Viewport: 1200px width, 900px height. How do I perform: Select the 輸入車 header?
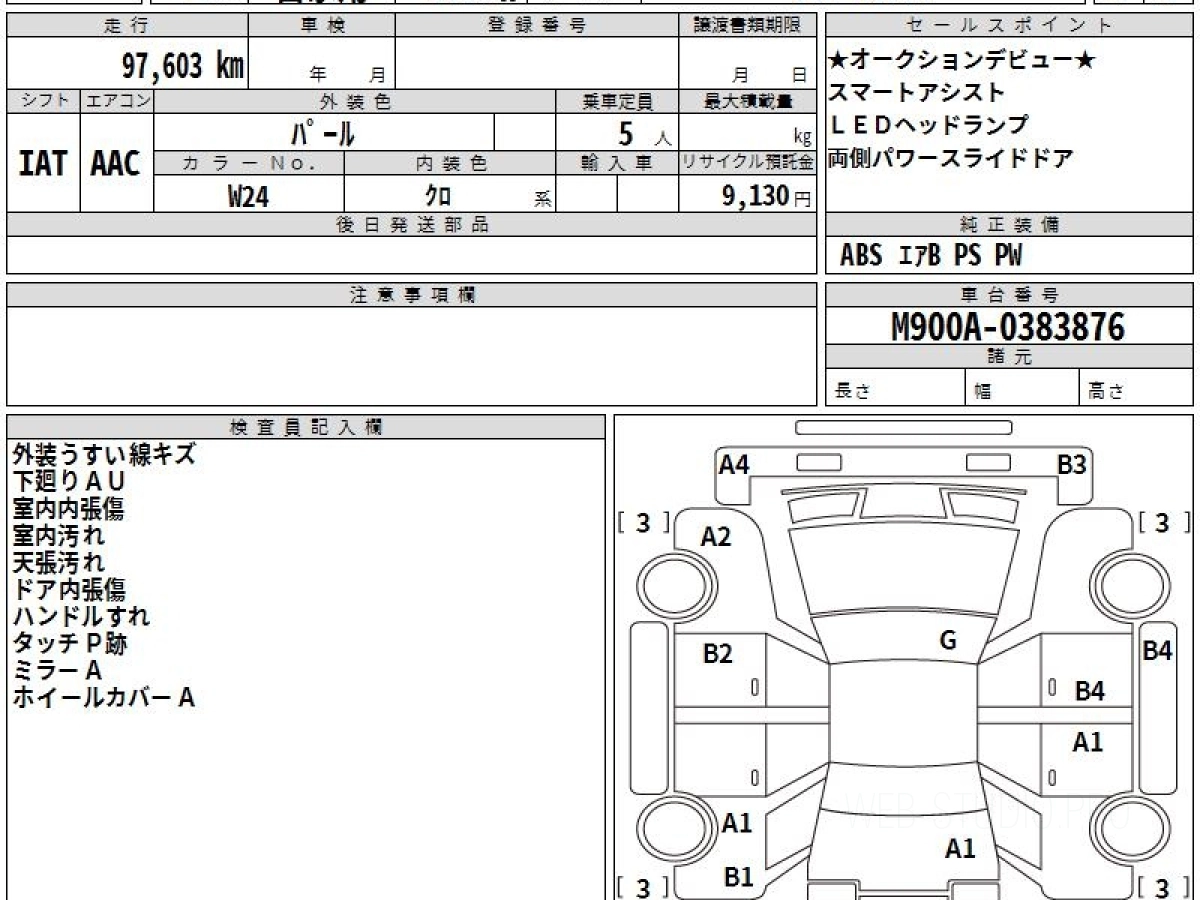(617, 163)
